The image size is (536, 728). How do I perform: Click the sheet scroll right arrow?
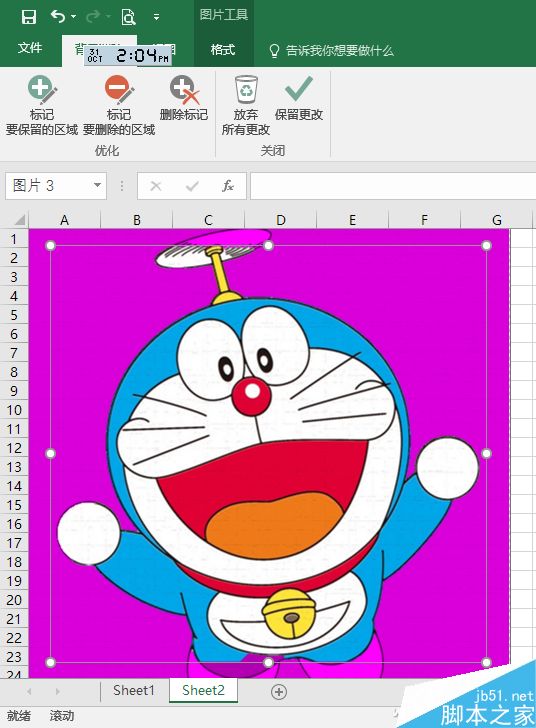click(58, 691)
